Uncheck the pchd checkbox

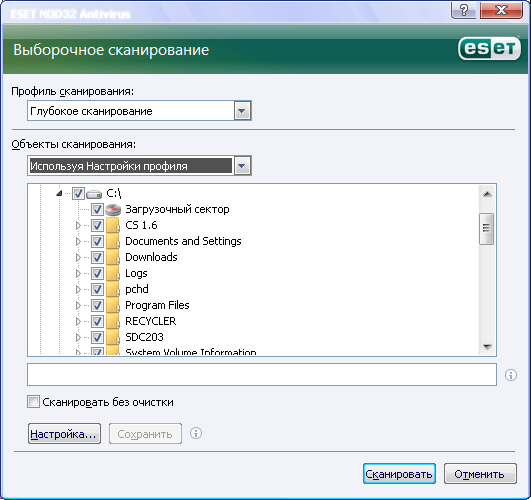tap(97, 289)
